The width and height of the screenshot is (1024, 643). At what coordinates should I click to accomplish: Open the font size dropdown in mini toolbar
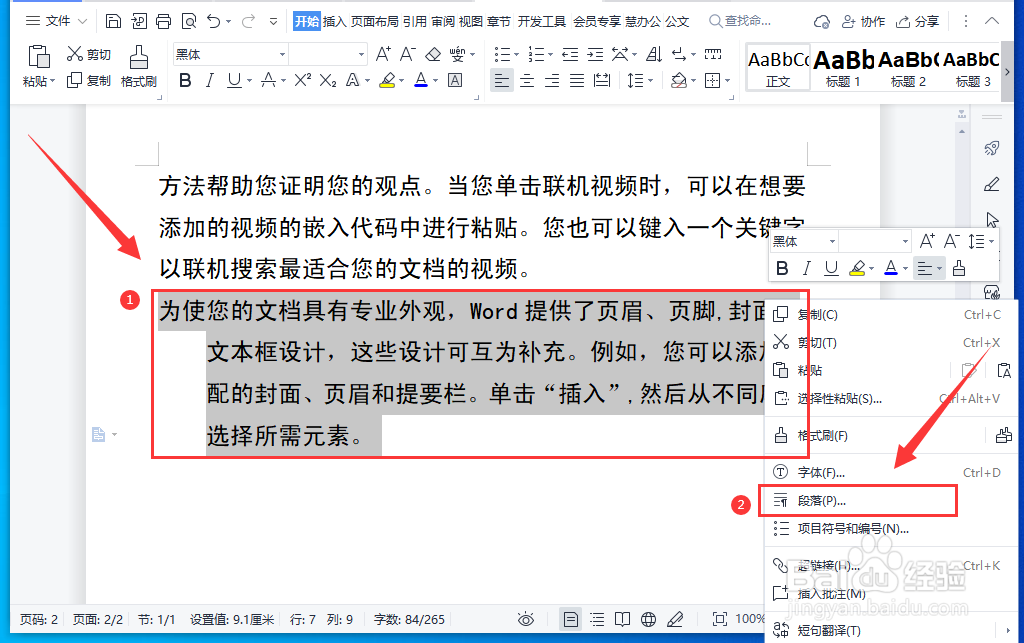pyautogui.click(x=905, y=242)
